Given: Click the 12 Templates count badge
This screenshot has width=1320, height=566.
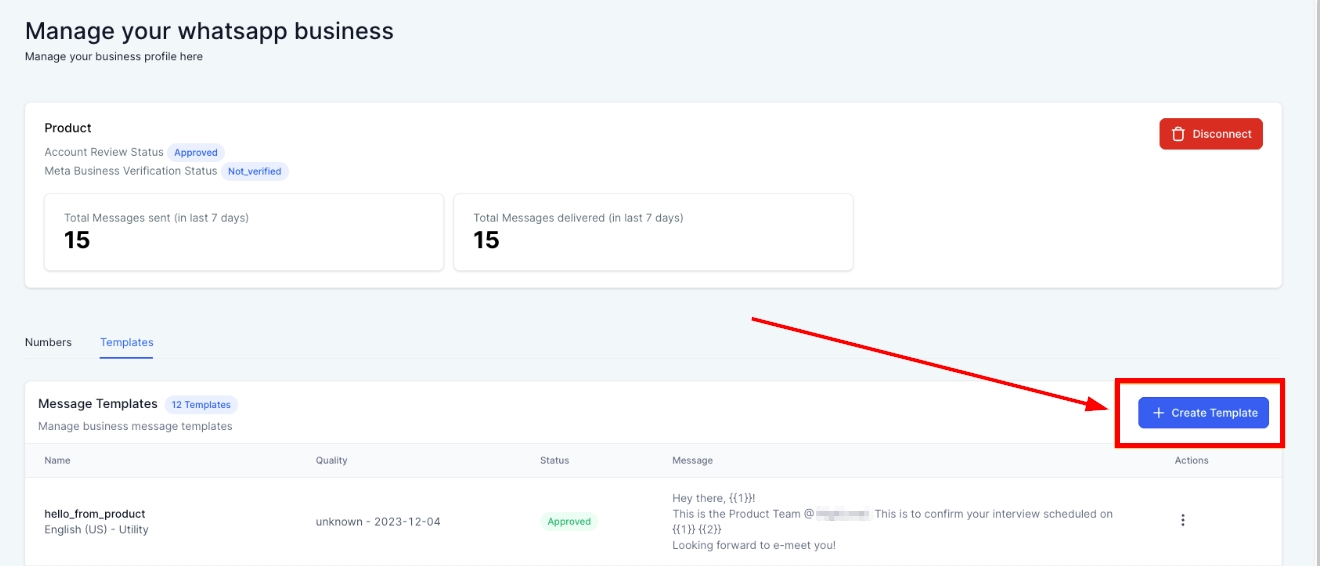Looking at the screenshot, I should pos(201,405).
